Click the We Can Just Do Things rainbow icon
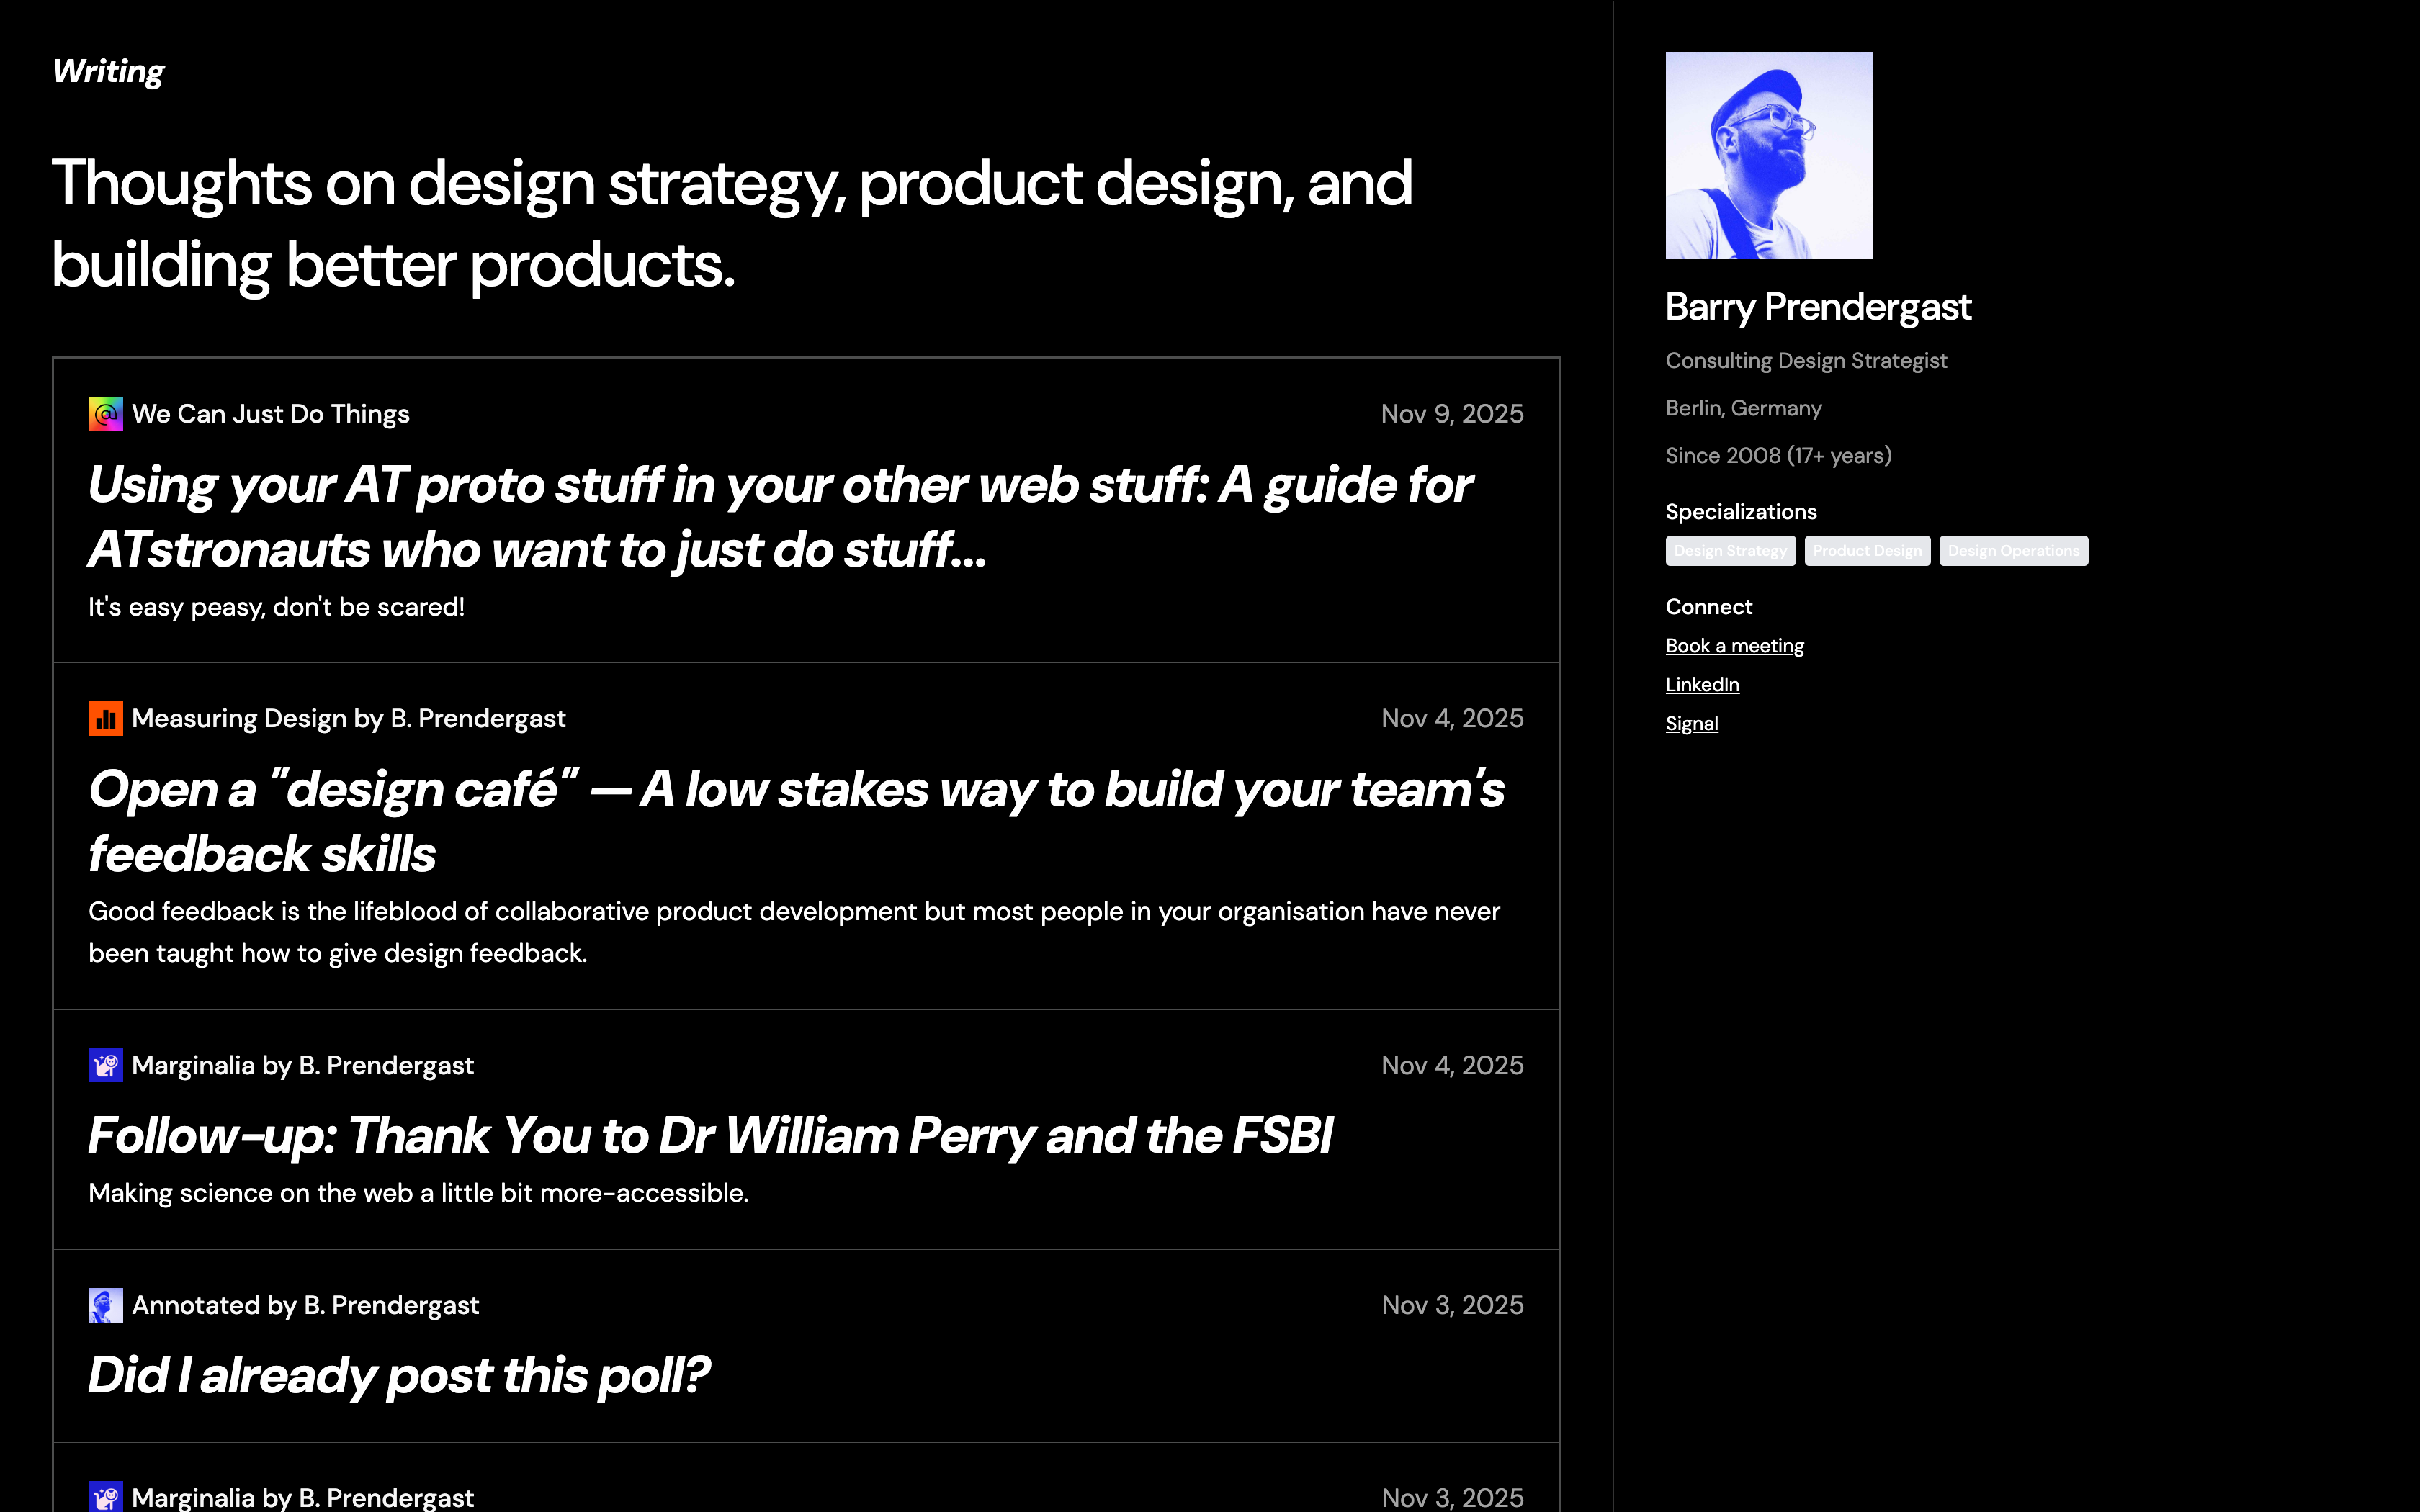This screenshot has height=1512, width=2420. tap(105, 414)
